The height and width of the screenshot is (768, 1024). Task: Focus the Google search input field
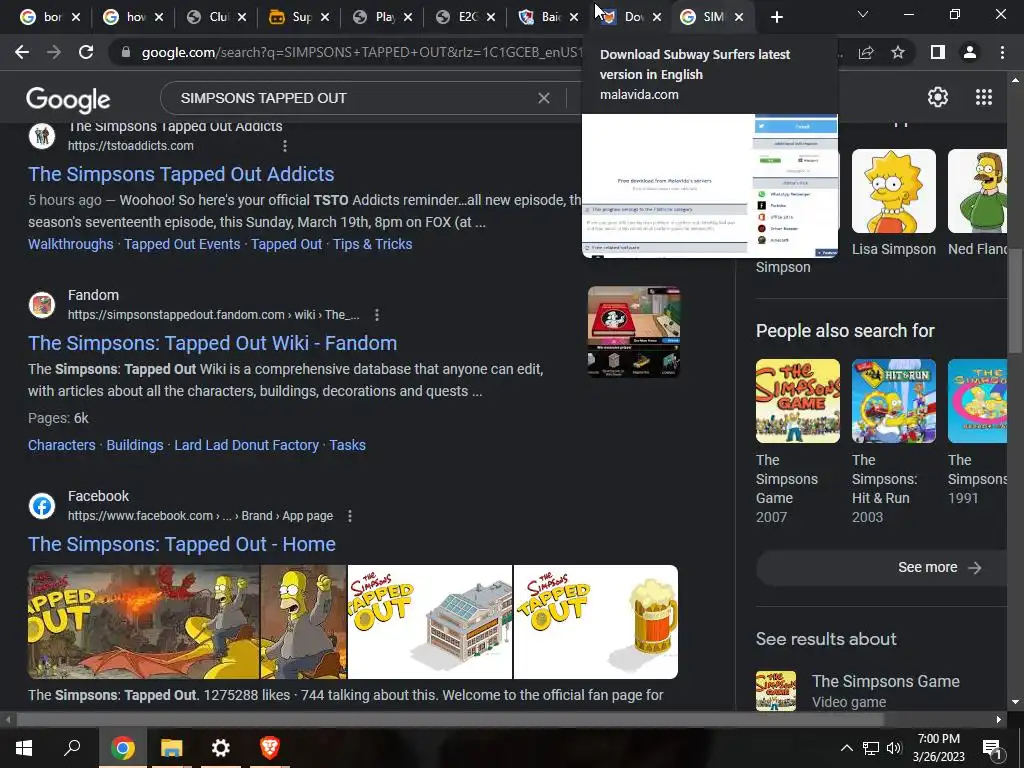(x=353, y=98)
